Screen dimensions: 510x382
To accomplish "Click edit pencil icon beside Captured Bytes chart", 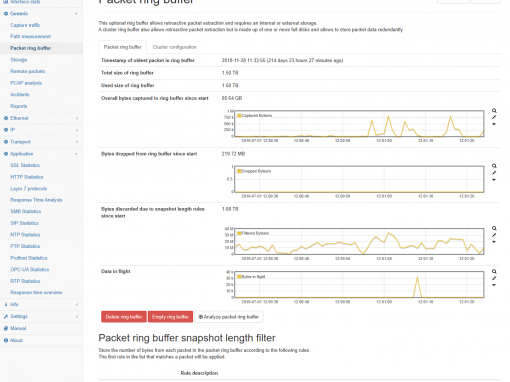I will [x=494, y=117].
